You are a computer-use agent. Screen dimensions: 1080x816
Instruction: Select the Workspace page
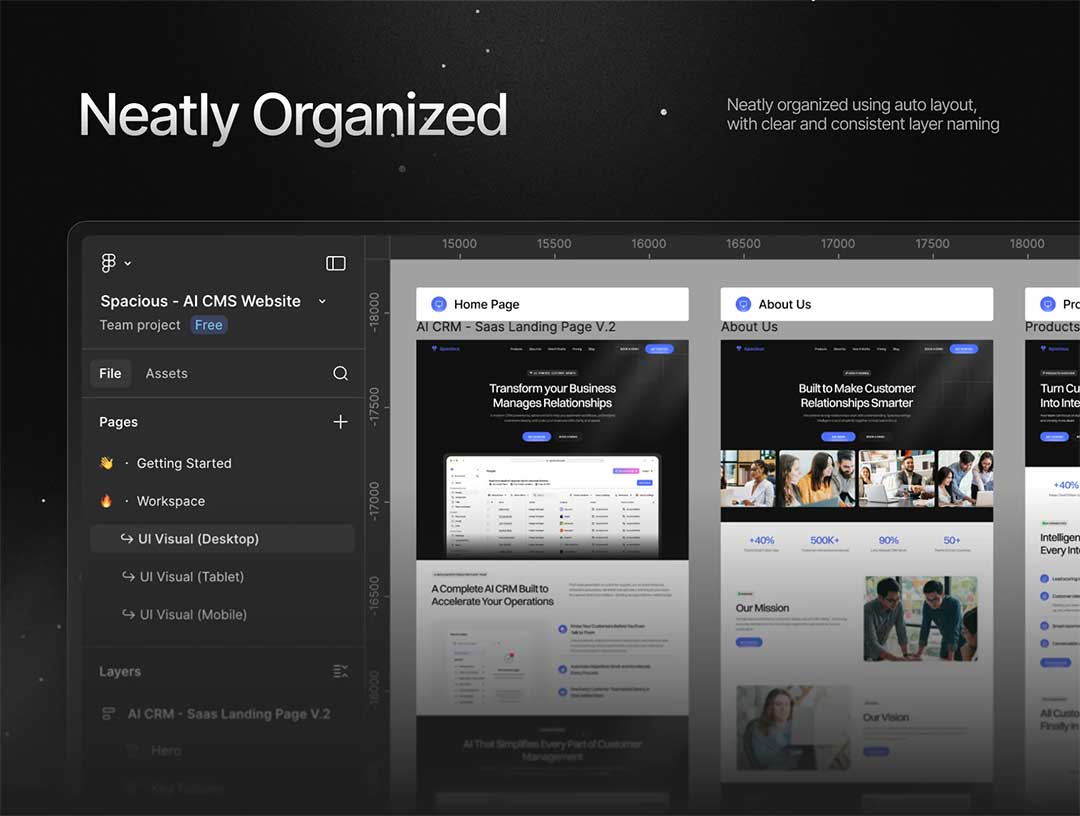tap(170, 501)
